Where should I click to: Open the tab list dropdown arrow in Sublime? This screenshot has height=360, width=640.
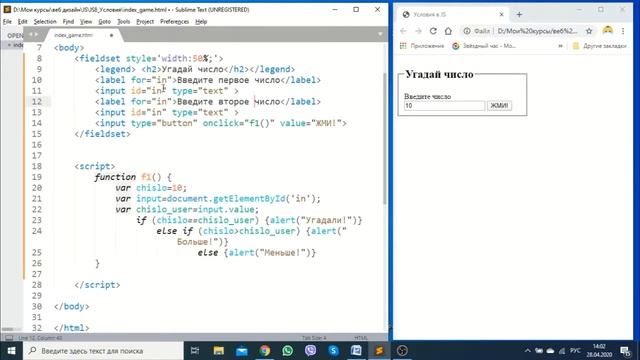click(380, 34)
